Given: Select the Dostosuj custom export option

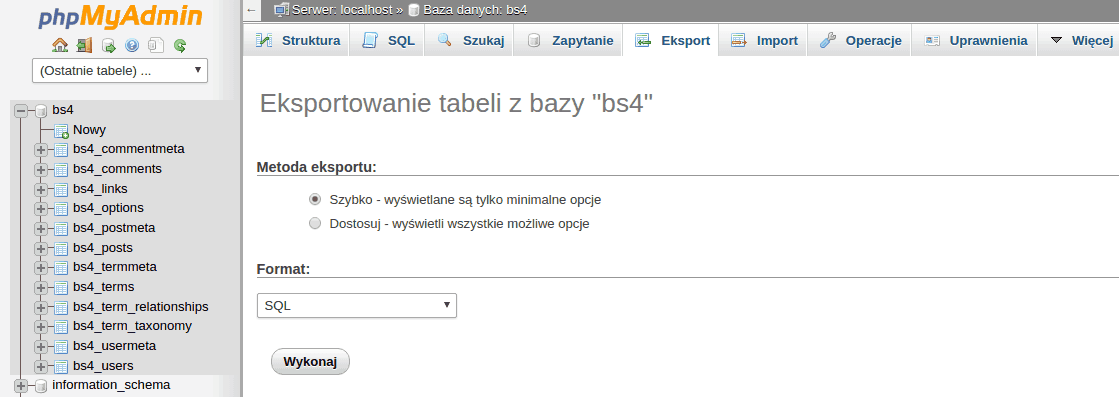Looking at the screenshot, I should coord(315,223).
